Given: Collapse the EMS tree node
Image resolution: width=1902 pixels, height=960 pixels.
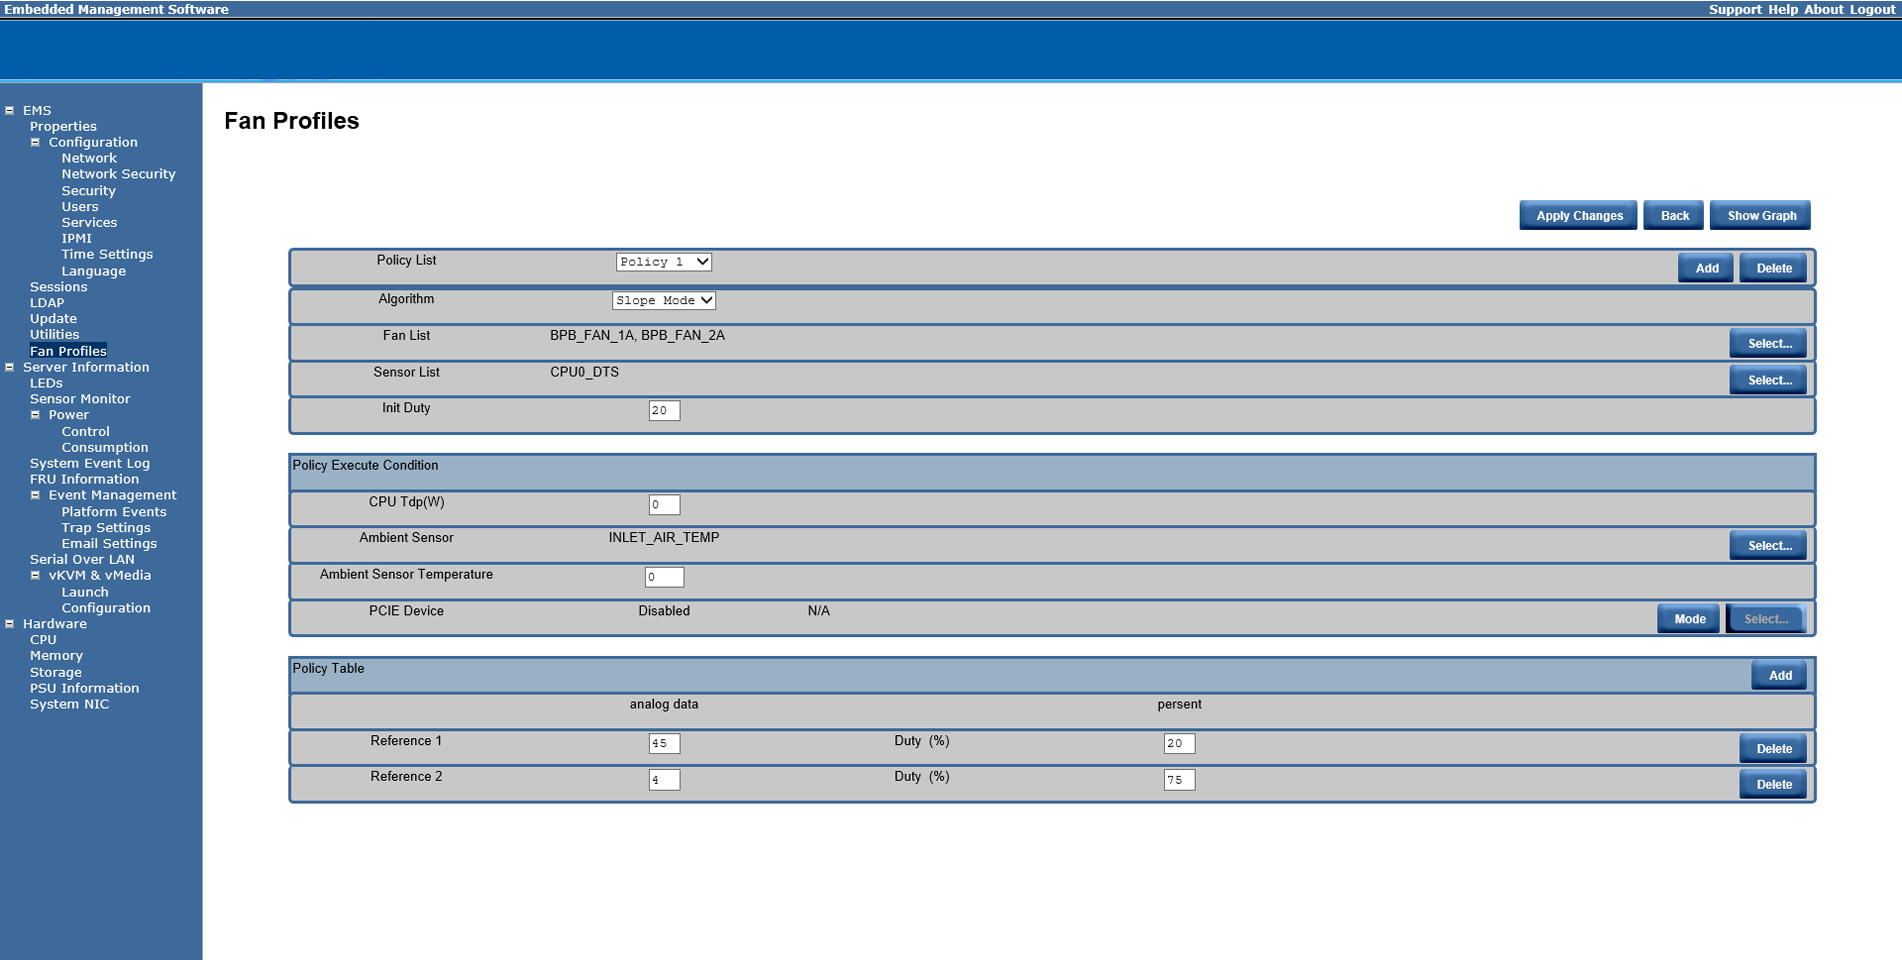Looking at the screenshot, I should click(10, 111).
